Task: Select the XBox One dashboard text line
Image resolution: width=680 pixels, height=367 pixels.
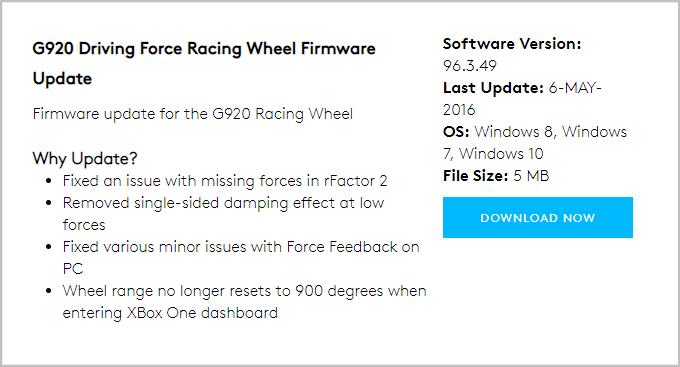Action: pos(170,313)
